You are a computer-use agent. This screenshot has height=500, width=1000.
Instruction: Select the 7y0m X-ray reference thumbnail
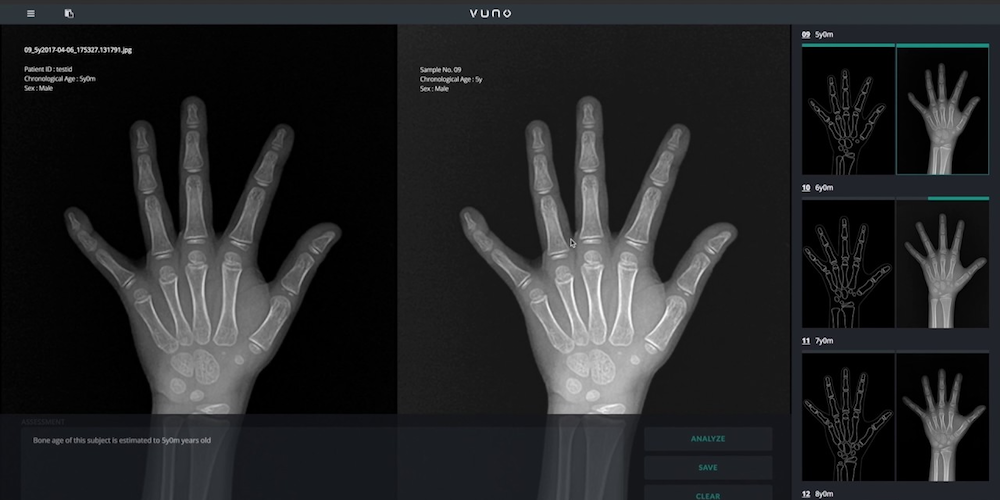coord(943,416)
